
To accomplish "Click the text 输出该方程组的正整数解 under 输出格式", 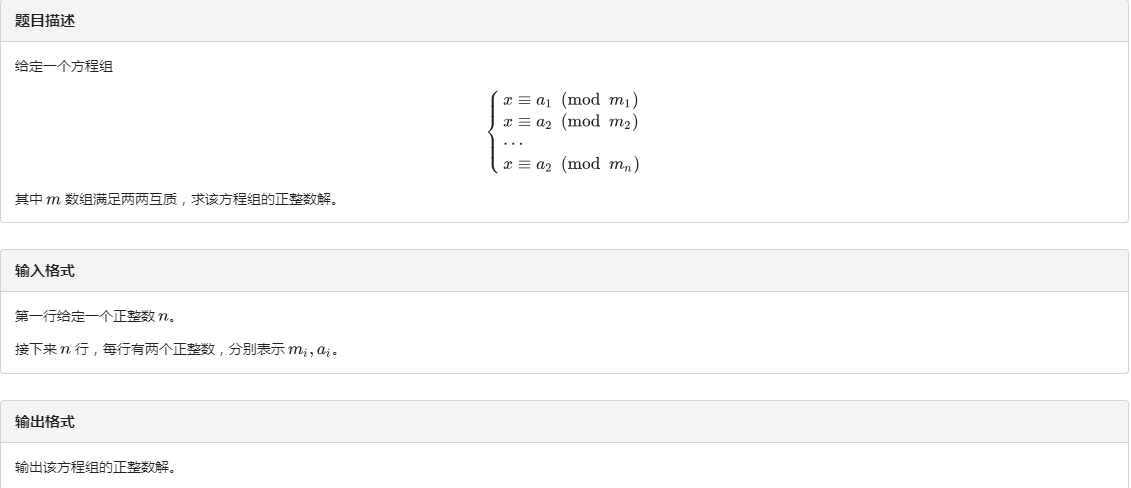I will pos(94,468).
